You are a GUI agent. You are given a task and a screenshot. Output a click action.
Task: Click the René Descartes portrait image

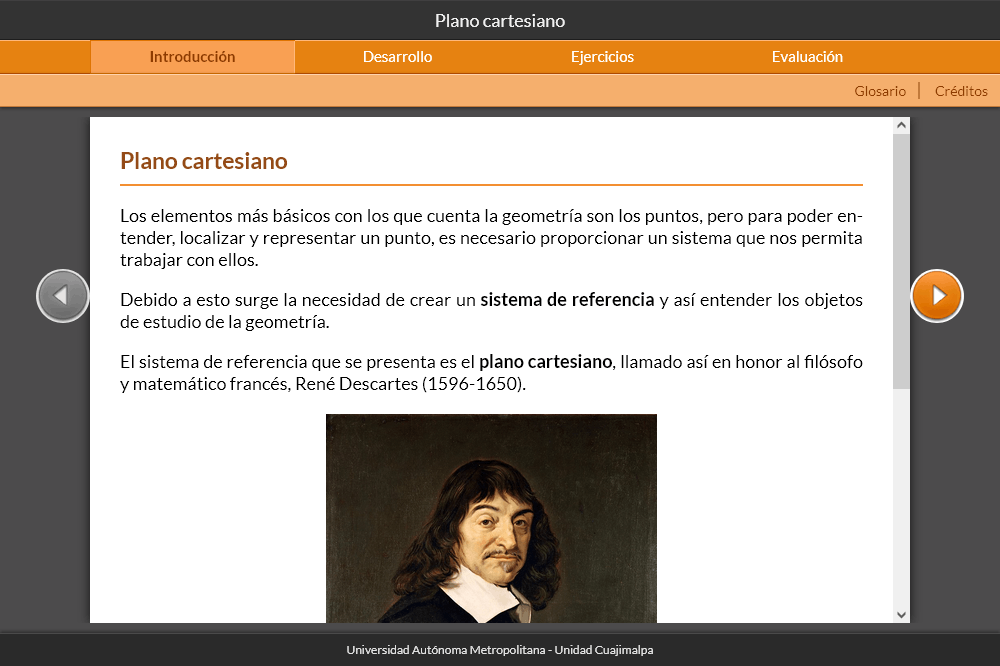coord(491,518)
